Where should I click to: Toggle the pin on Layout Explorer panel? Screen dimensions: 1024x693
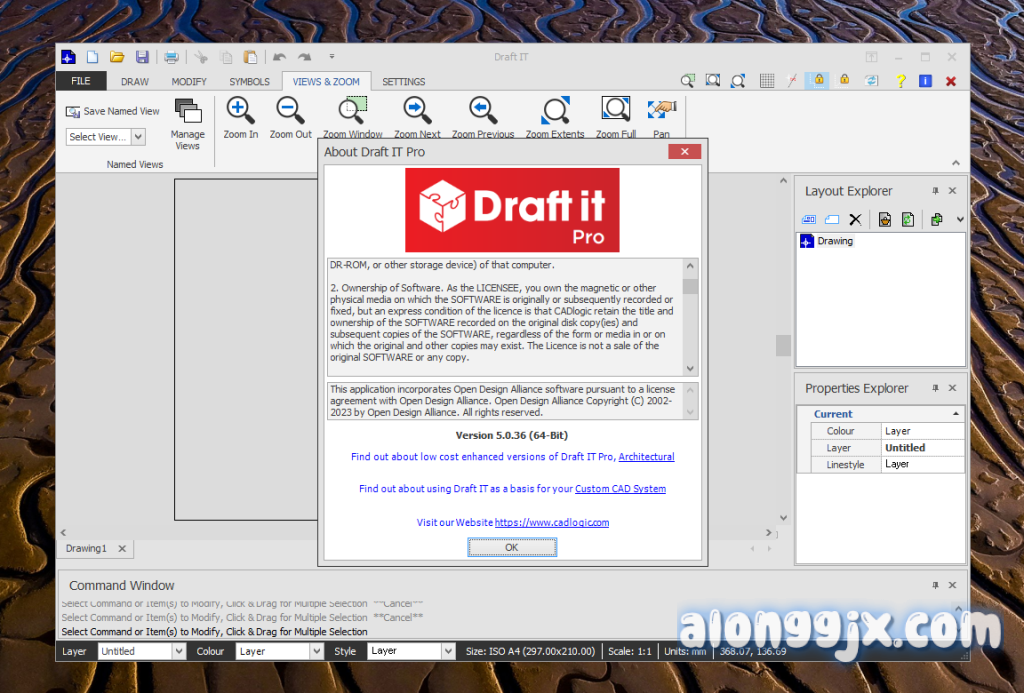click(x=935, y=191)
